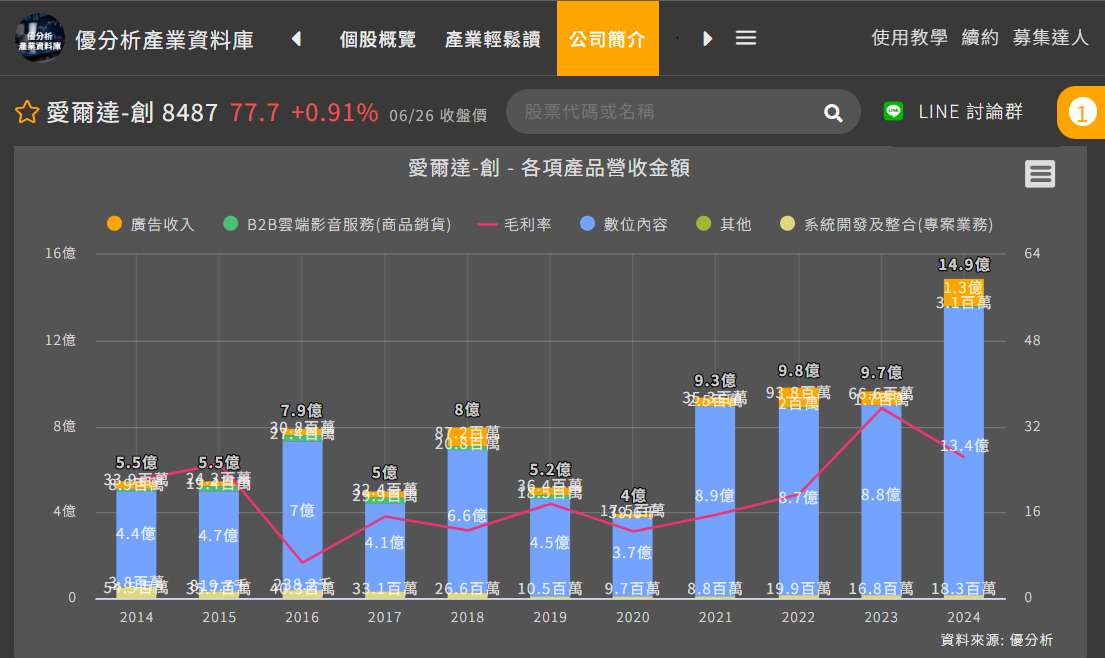
Task: Click the 2018 數位內容 bar labeled 6.6億
Action: click(x=467, y=521)
